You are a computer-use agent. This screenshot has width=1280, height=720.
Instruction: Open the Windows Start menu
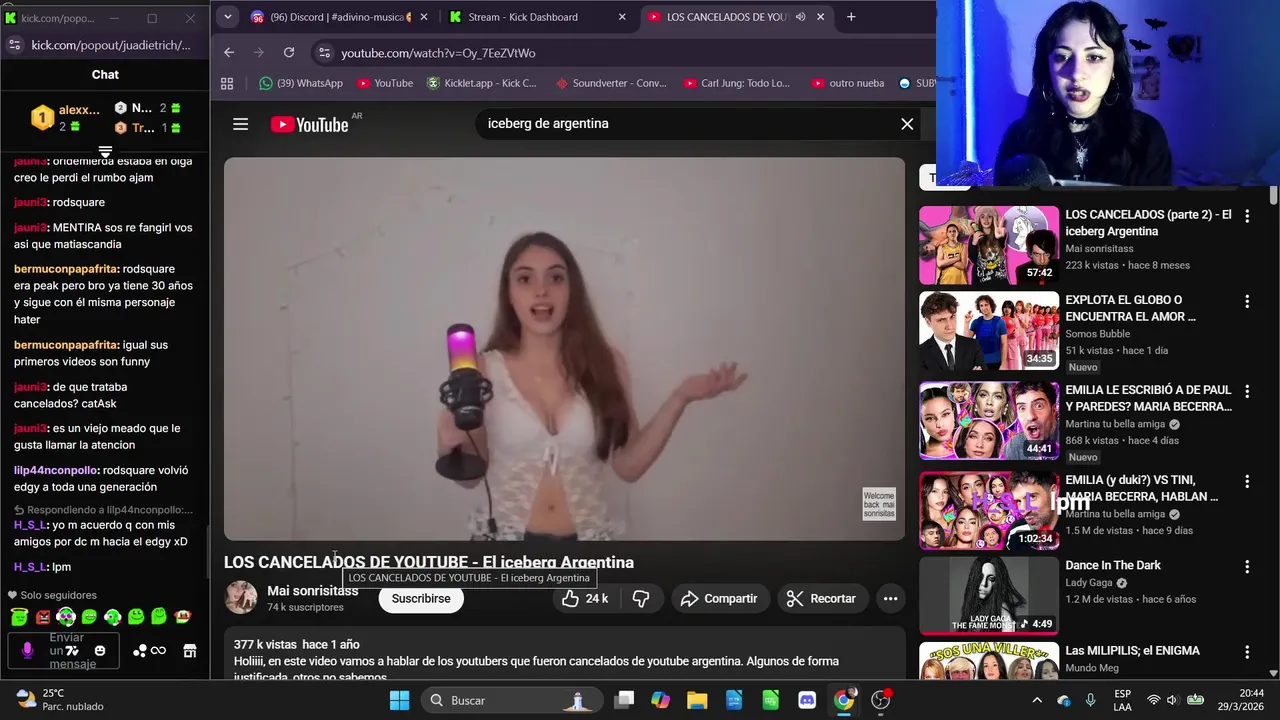399,700
